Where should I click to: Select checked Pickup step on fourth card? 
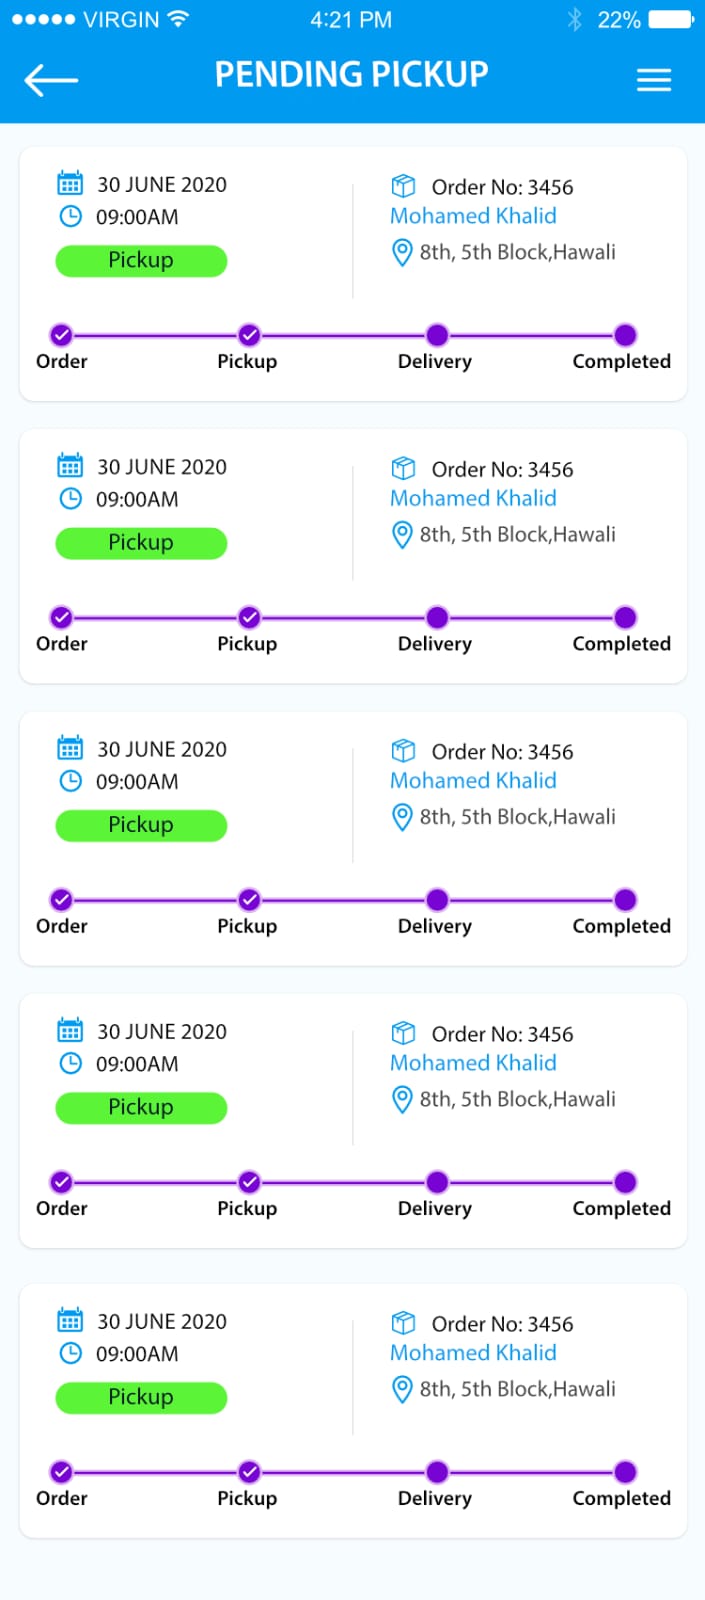[x=249, y=1182]
